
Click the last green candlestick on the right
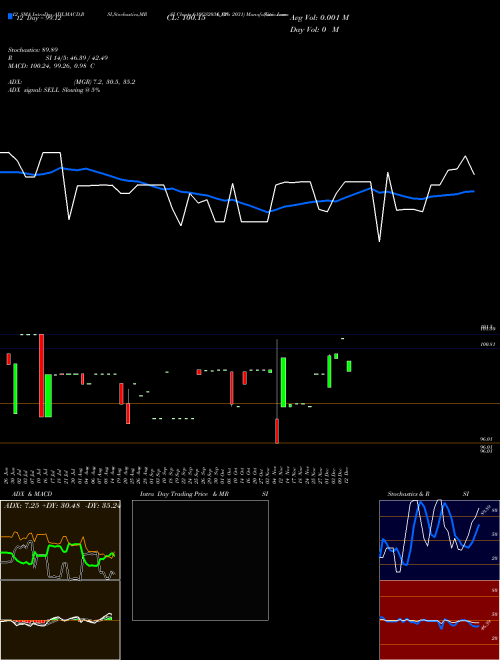pyautogui.click(x=349, y=366)
